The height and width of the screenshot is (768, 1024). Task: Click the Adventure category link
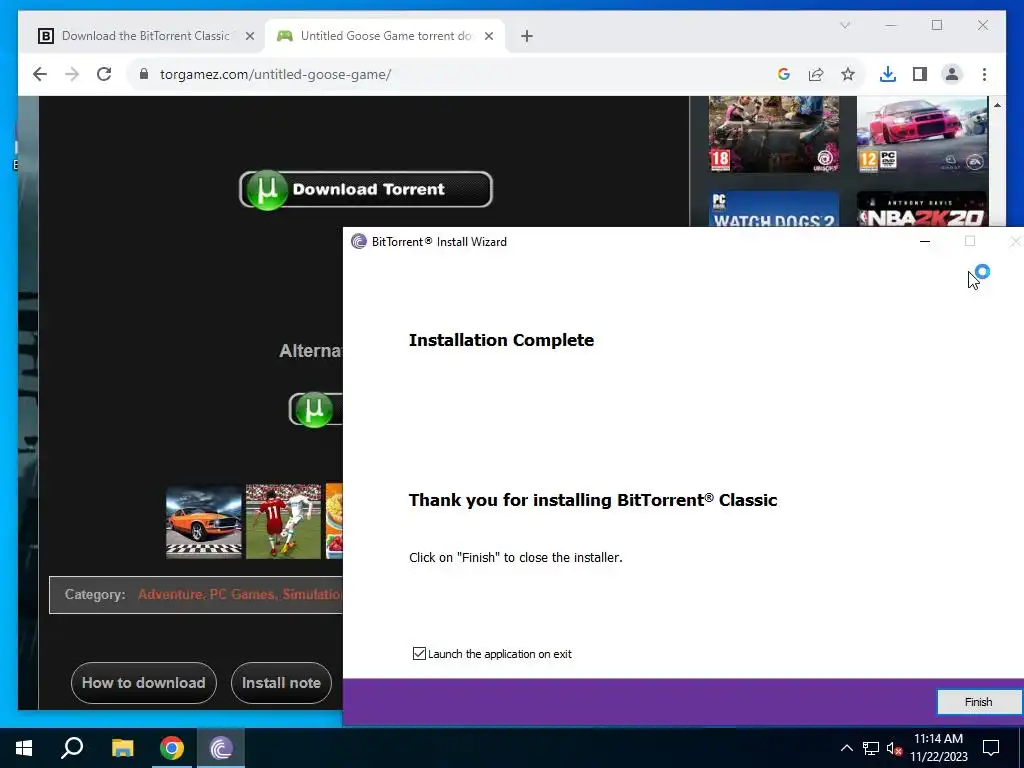(x=172, y=594)
